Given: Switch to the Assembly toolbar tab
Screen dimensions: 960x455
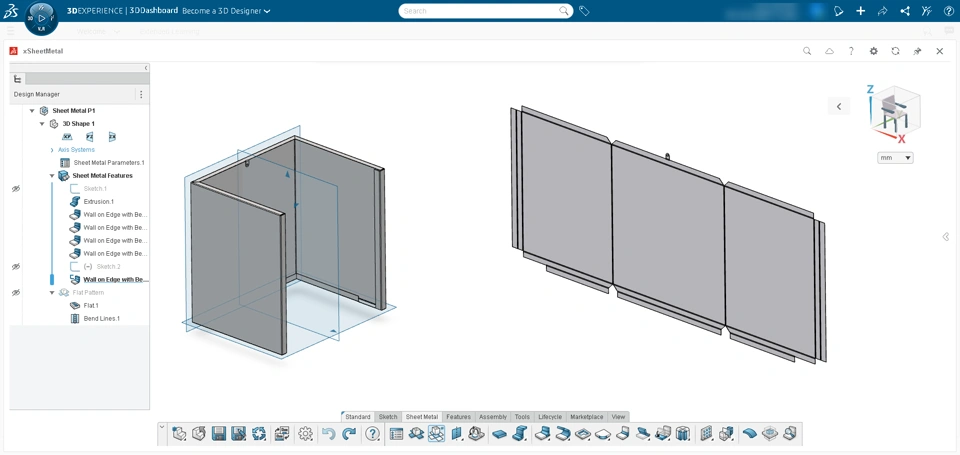Looking at the screenshot, I should tap(493, 416).
